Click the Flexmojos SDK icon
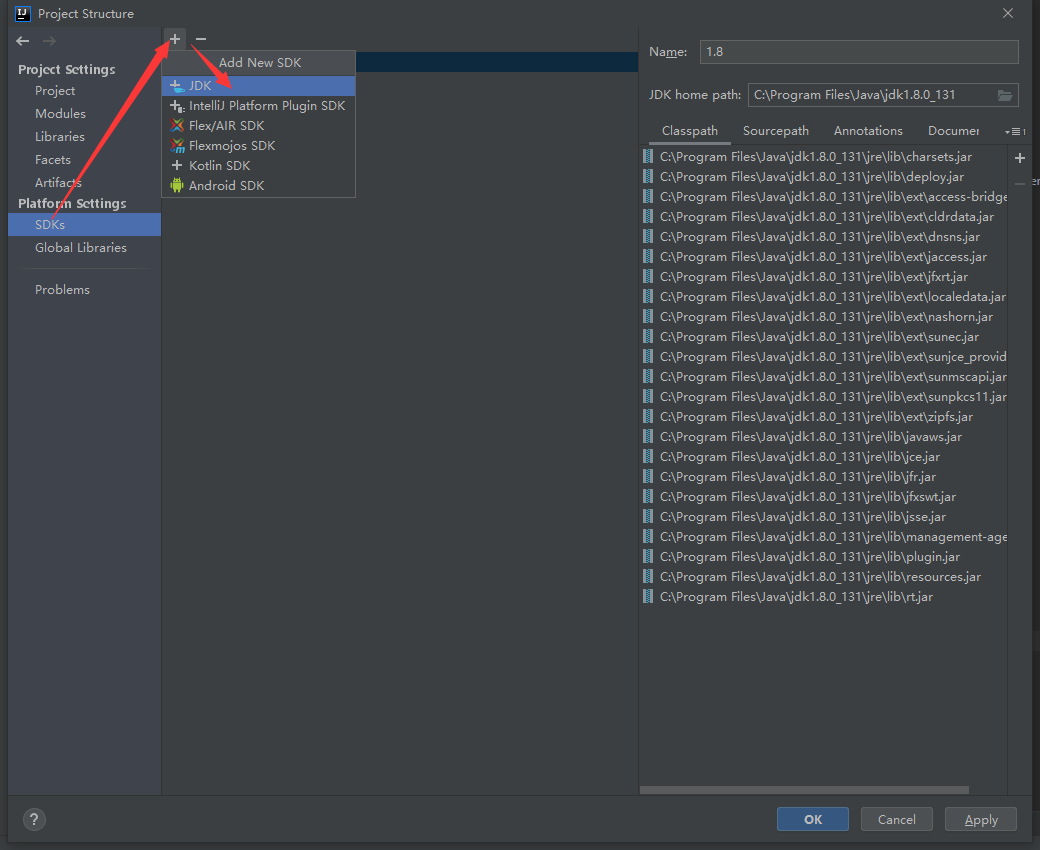Screen dimensions: 1040x850 [177, 146]
